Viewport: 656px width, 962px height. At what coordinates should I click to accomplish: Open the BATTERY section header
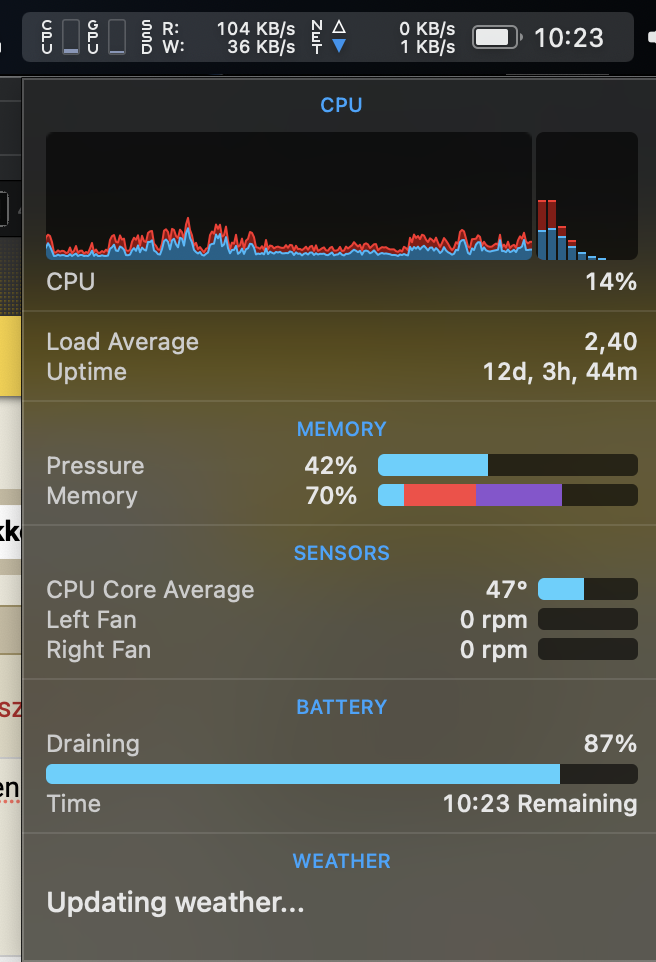tap(341, 707)
